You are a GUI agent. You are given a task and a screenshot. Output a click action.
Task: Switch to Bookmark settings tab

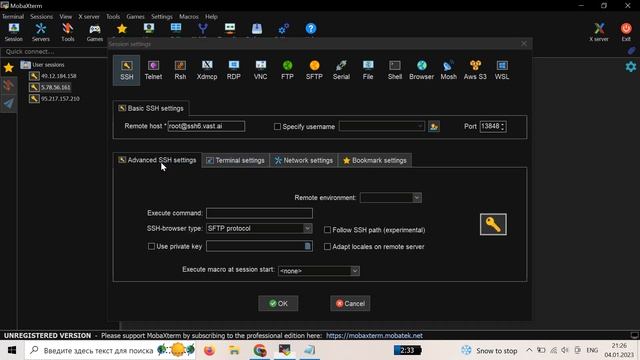[x=375, y=160]
